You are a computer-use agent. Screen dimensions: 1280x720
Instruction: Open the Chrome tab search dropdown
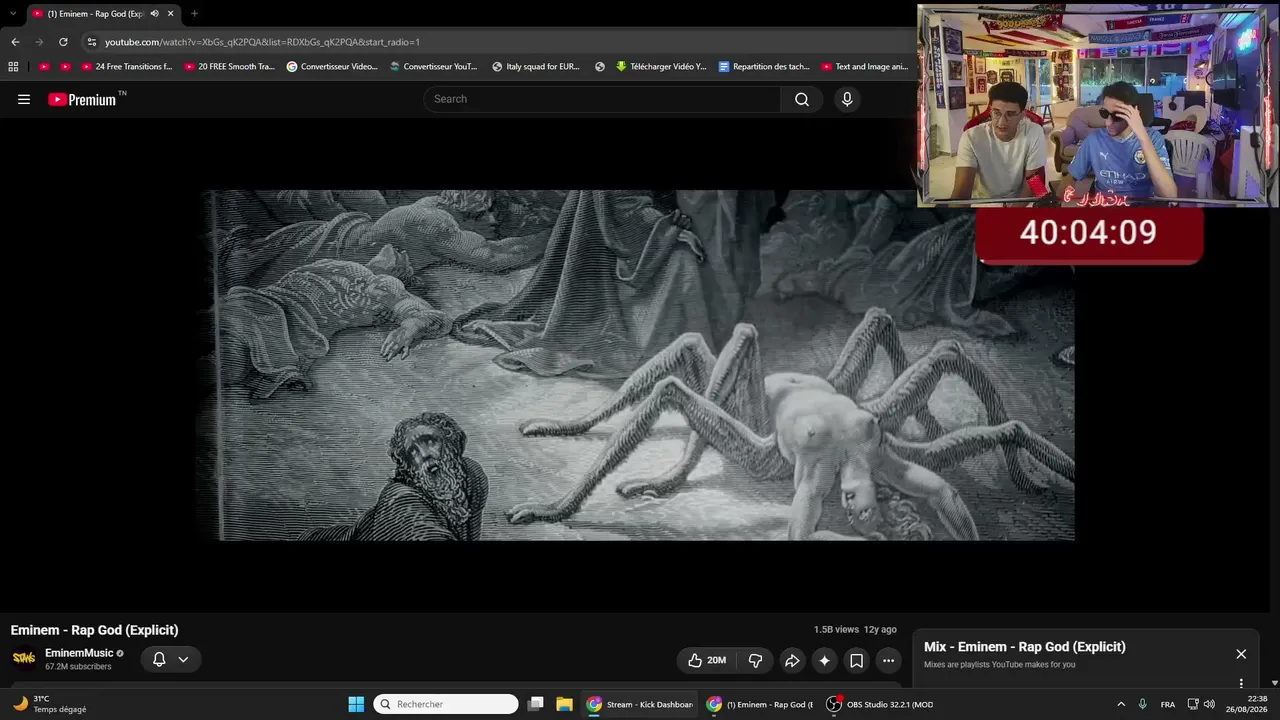pyautogui.click(x=13, y=14)
